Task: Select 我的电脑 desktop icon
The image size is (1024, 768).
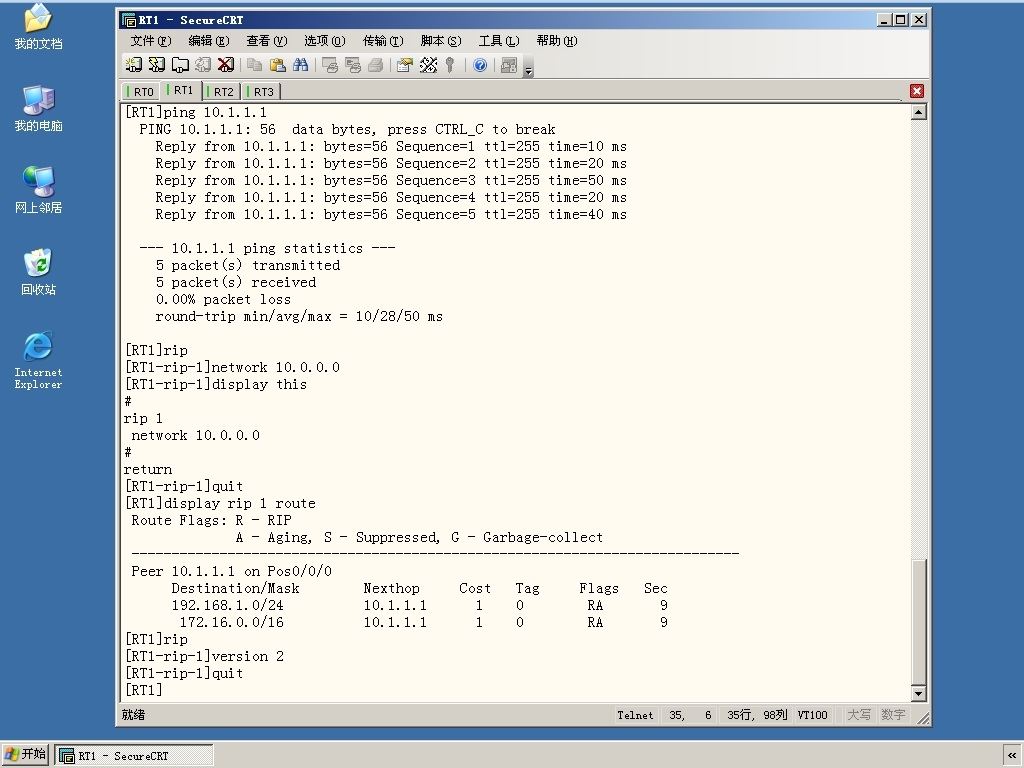Action: [x=38, y=109]
